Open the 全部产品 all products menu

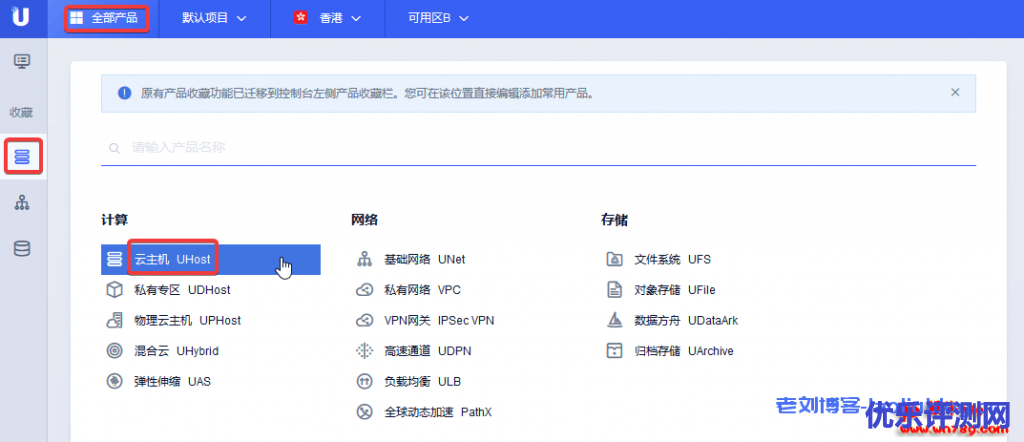[107, 18]
